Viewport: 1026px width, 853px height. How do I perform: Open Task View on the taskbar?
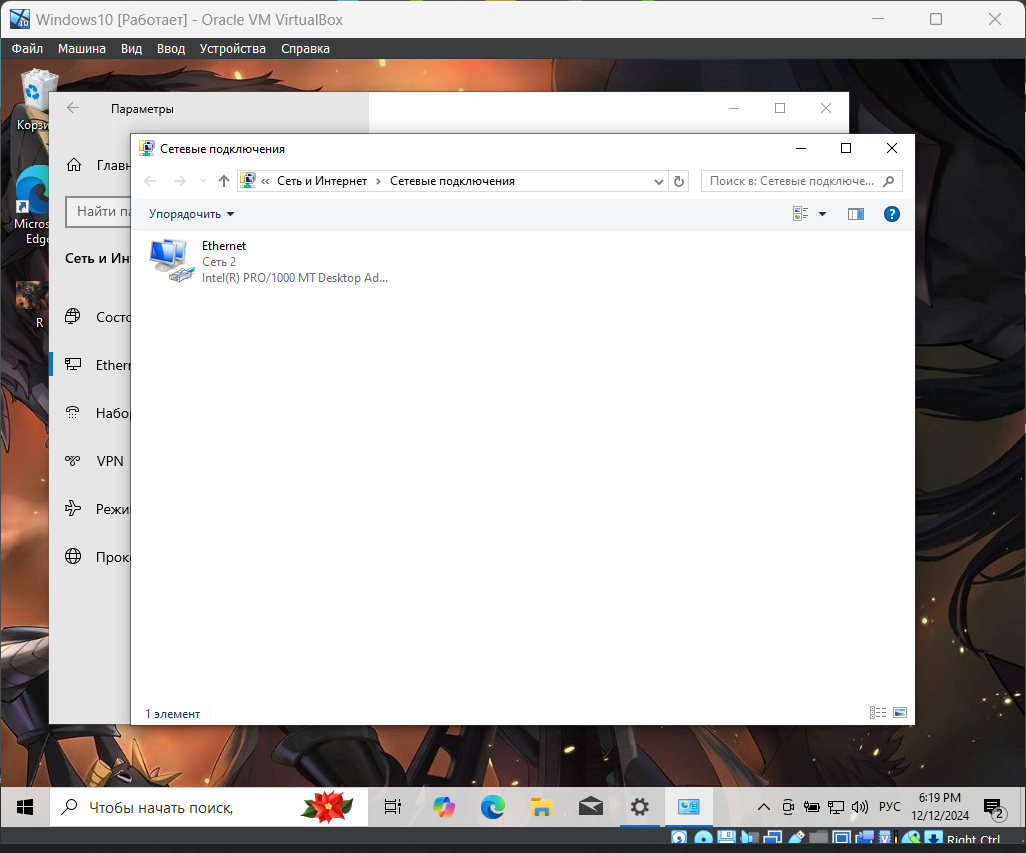(393, 807)
